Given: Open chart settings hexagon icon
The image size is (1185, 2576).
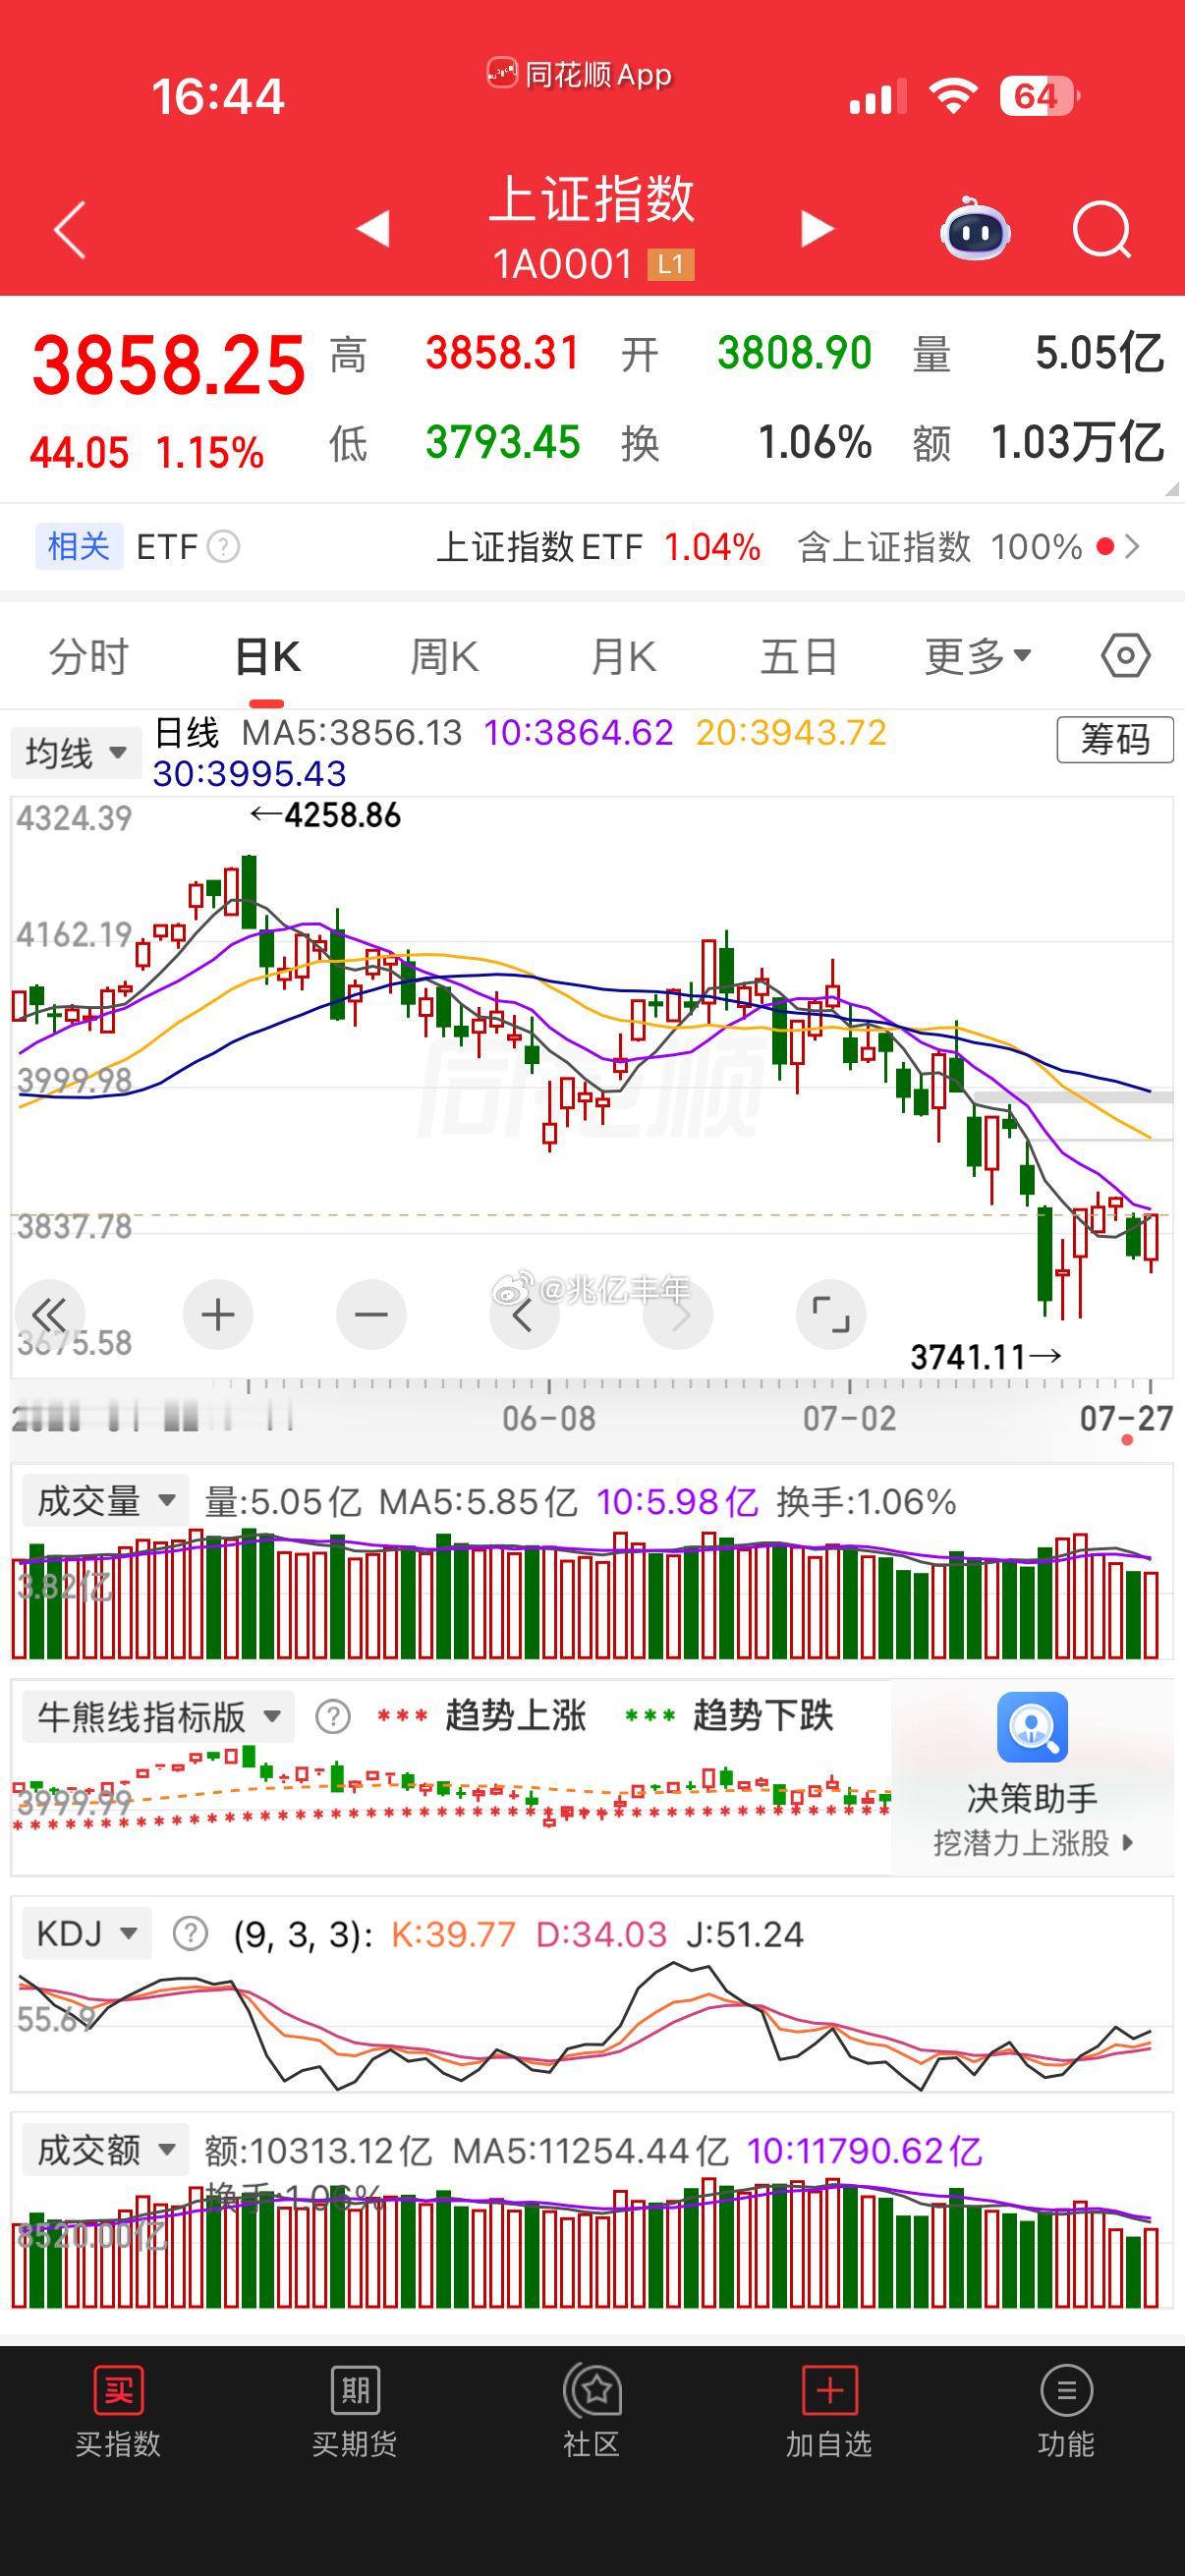Looking at the screenshot, I should pos(1126,657).
